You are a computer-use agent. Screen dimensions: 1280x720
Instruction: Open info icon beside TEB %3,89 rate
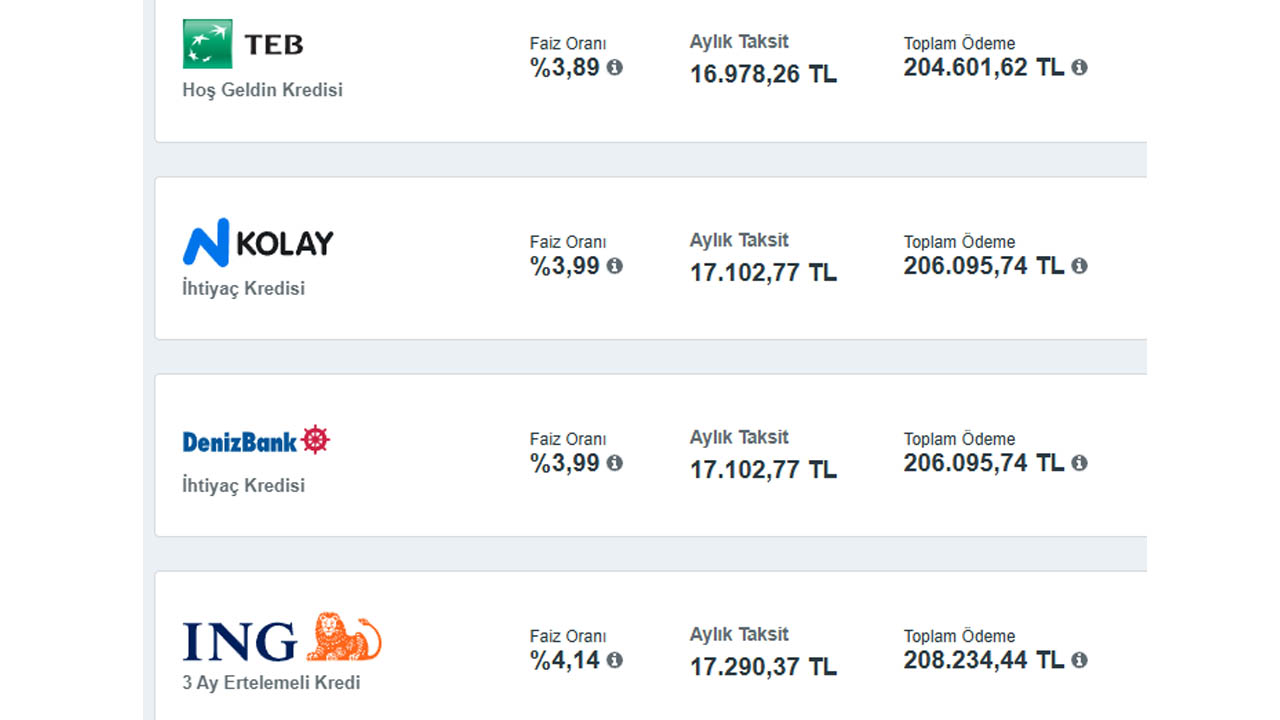pyautogui.click(x=615, y=67)
